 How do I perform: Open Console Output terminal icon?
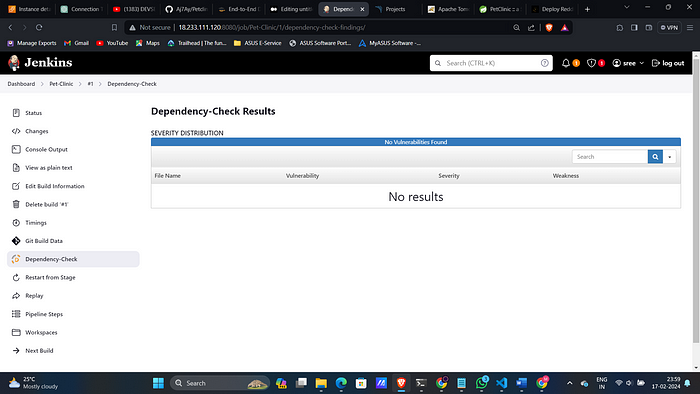(16, 149)
